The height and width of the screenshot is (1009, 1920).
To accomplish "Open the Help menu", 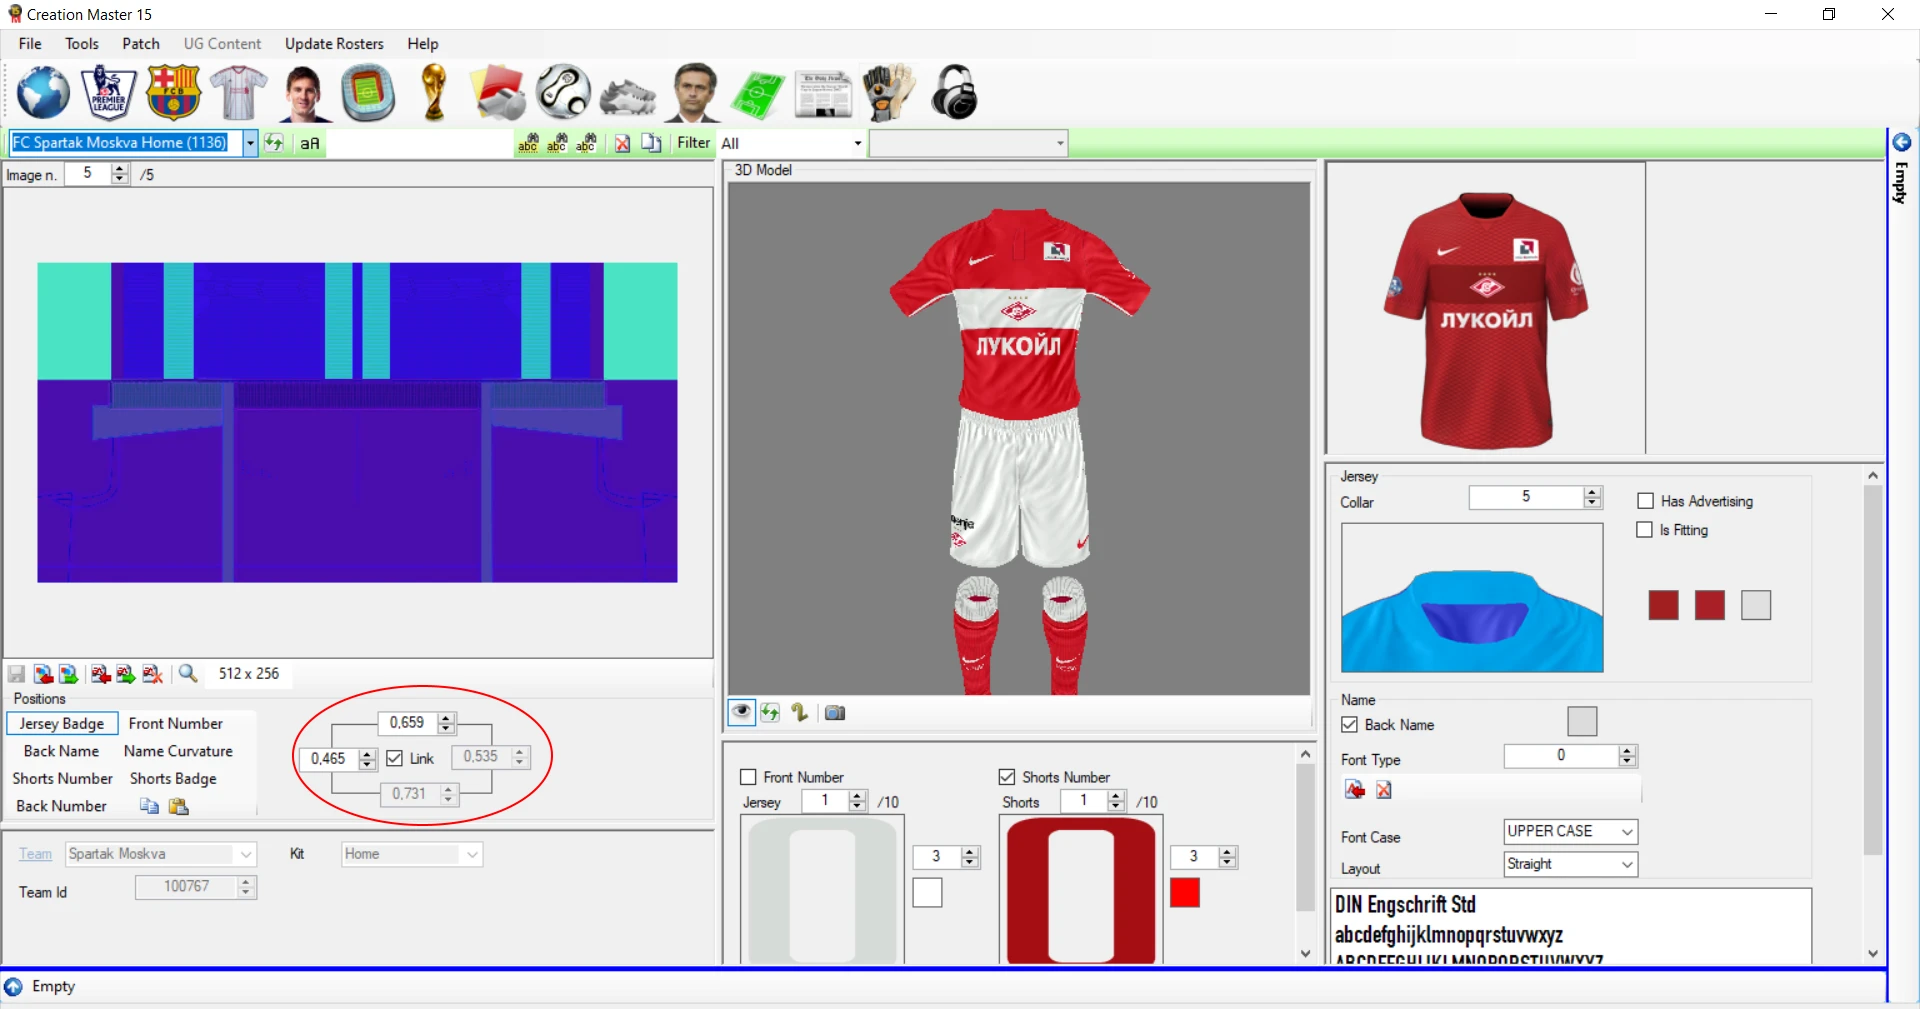I will coord(423,44).
